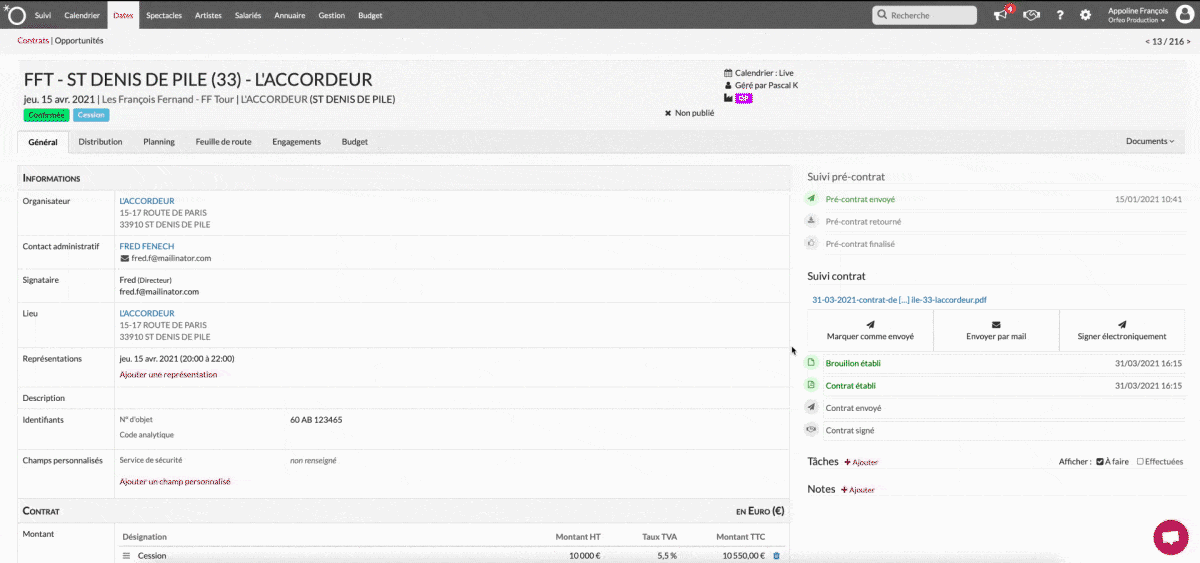Click 'Signer électroniquement' button
The image size is (1200, 563).
pyautogui.click(x=1121, y=330)
